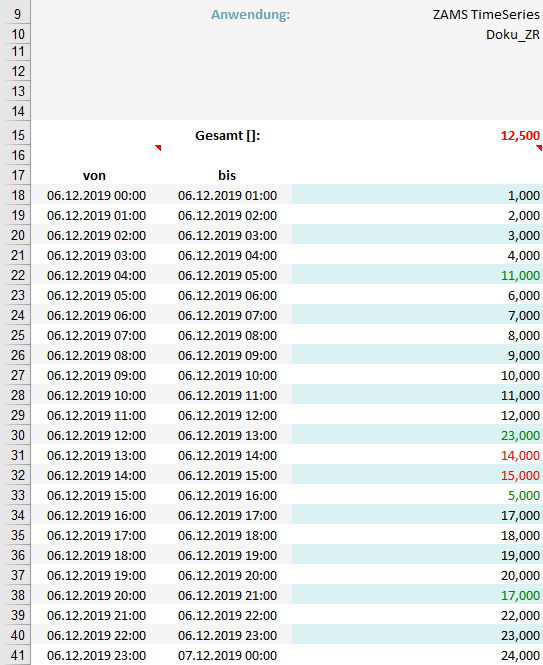Select the green 5,000 value cell

point(417,495)
